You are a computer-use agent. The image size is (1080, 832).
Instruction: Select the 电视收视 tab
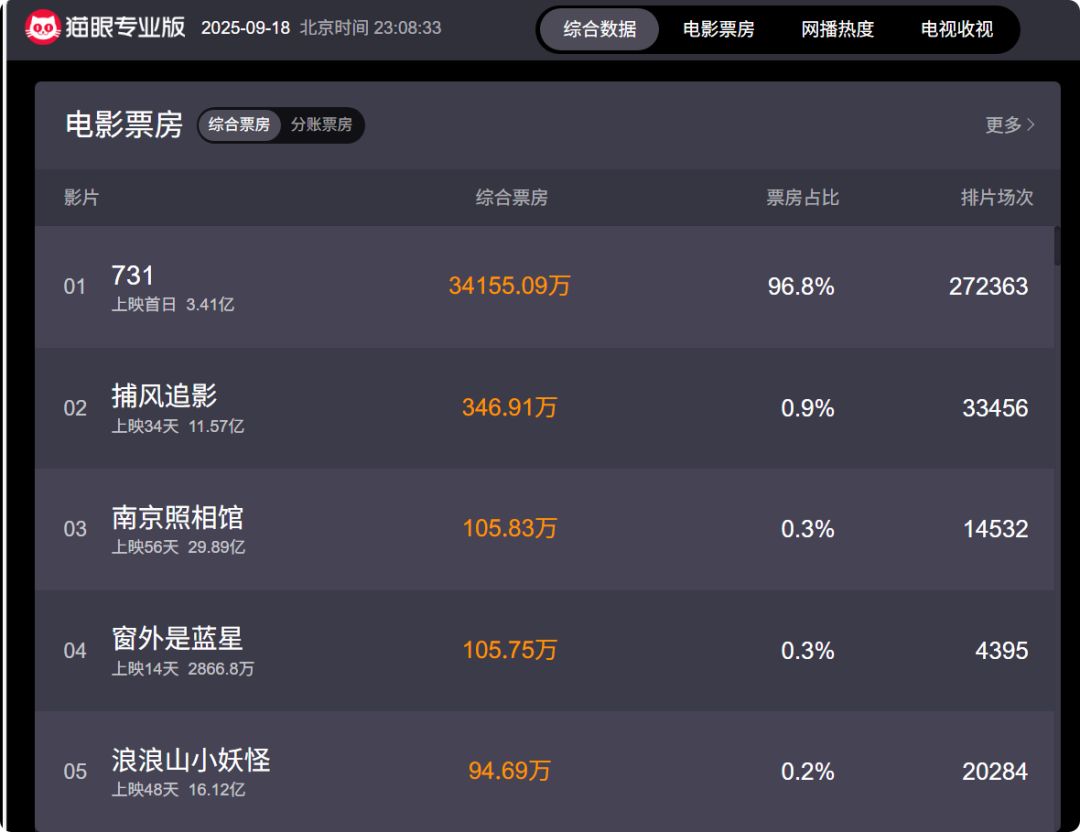(956, 30)
